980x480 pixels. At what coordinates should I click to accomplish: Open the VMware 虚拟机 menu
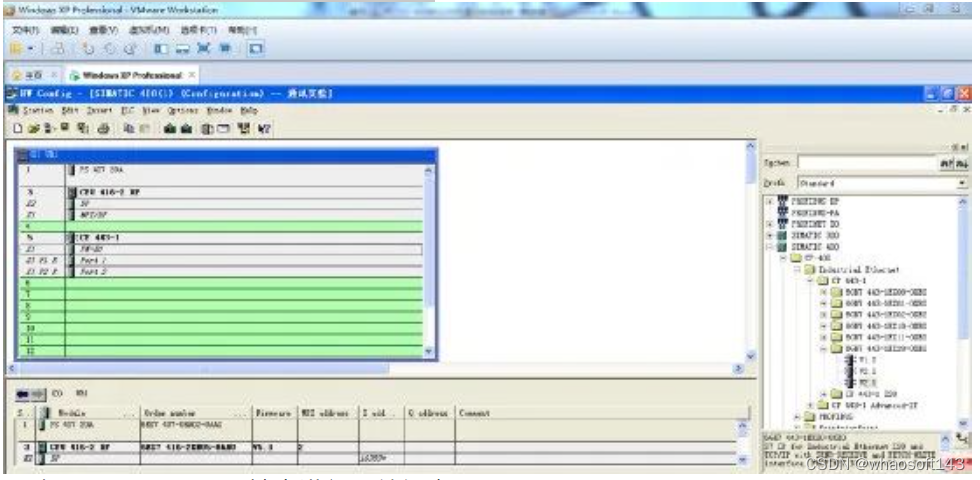149,29
